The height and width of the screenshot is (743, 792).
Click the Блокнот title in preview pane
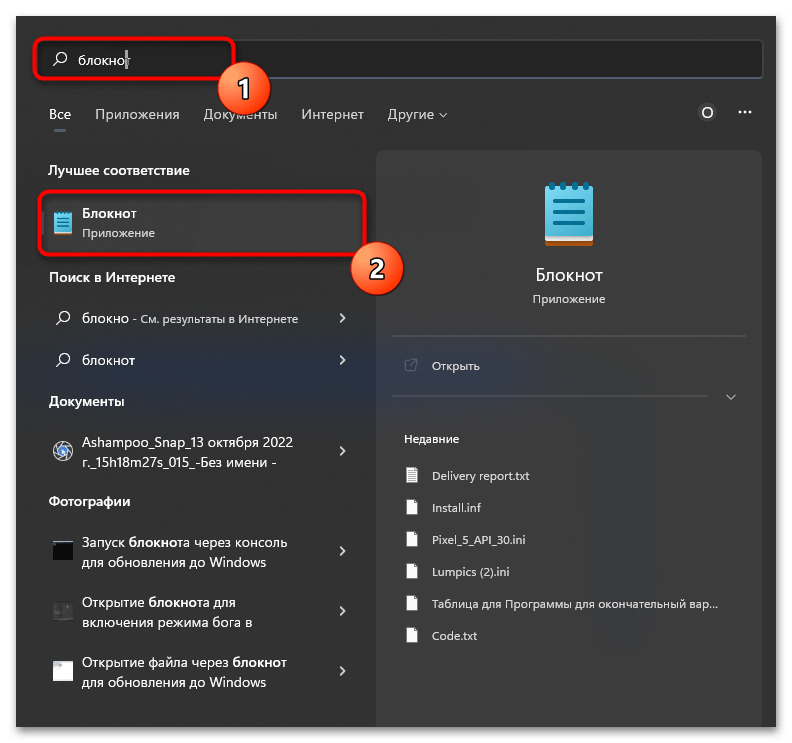pyautogui.click(x=569, y=275)
